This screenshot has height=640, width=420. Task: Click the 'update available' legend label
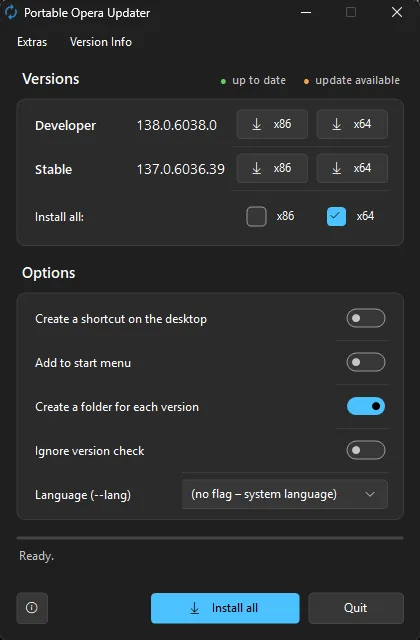pyautogui.click(x=357, y=80)
